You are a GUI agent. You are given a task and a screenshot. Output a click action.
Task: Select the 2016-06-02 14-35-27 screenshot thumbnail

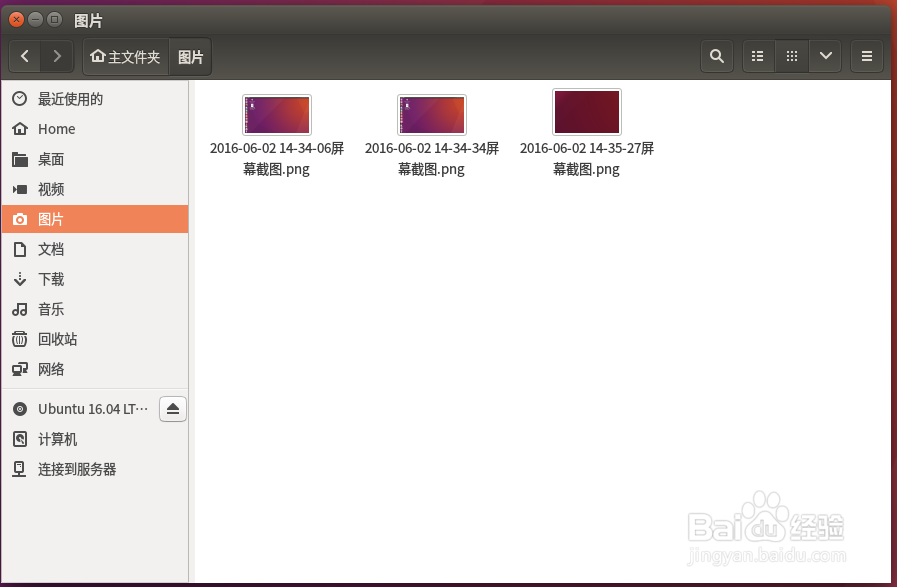pyautogui.click(x=586, y=112)
